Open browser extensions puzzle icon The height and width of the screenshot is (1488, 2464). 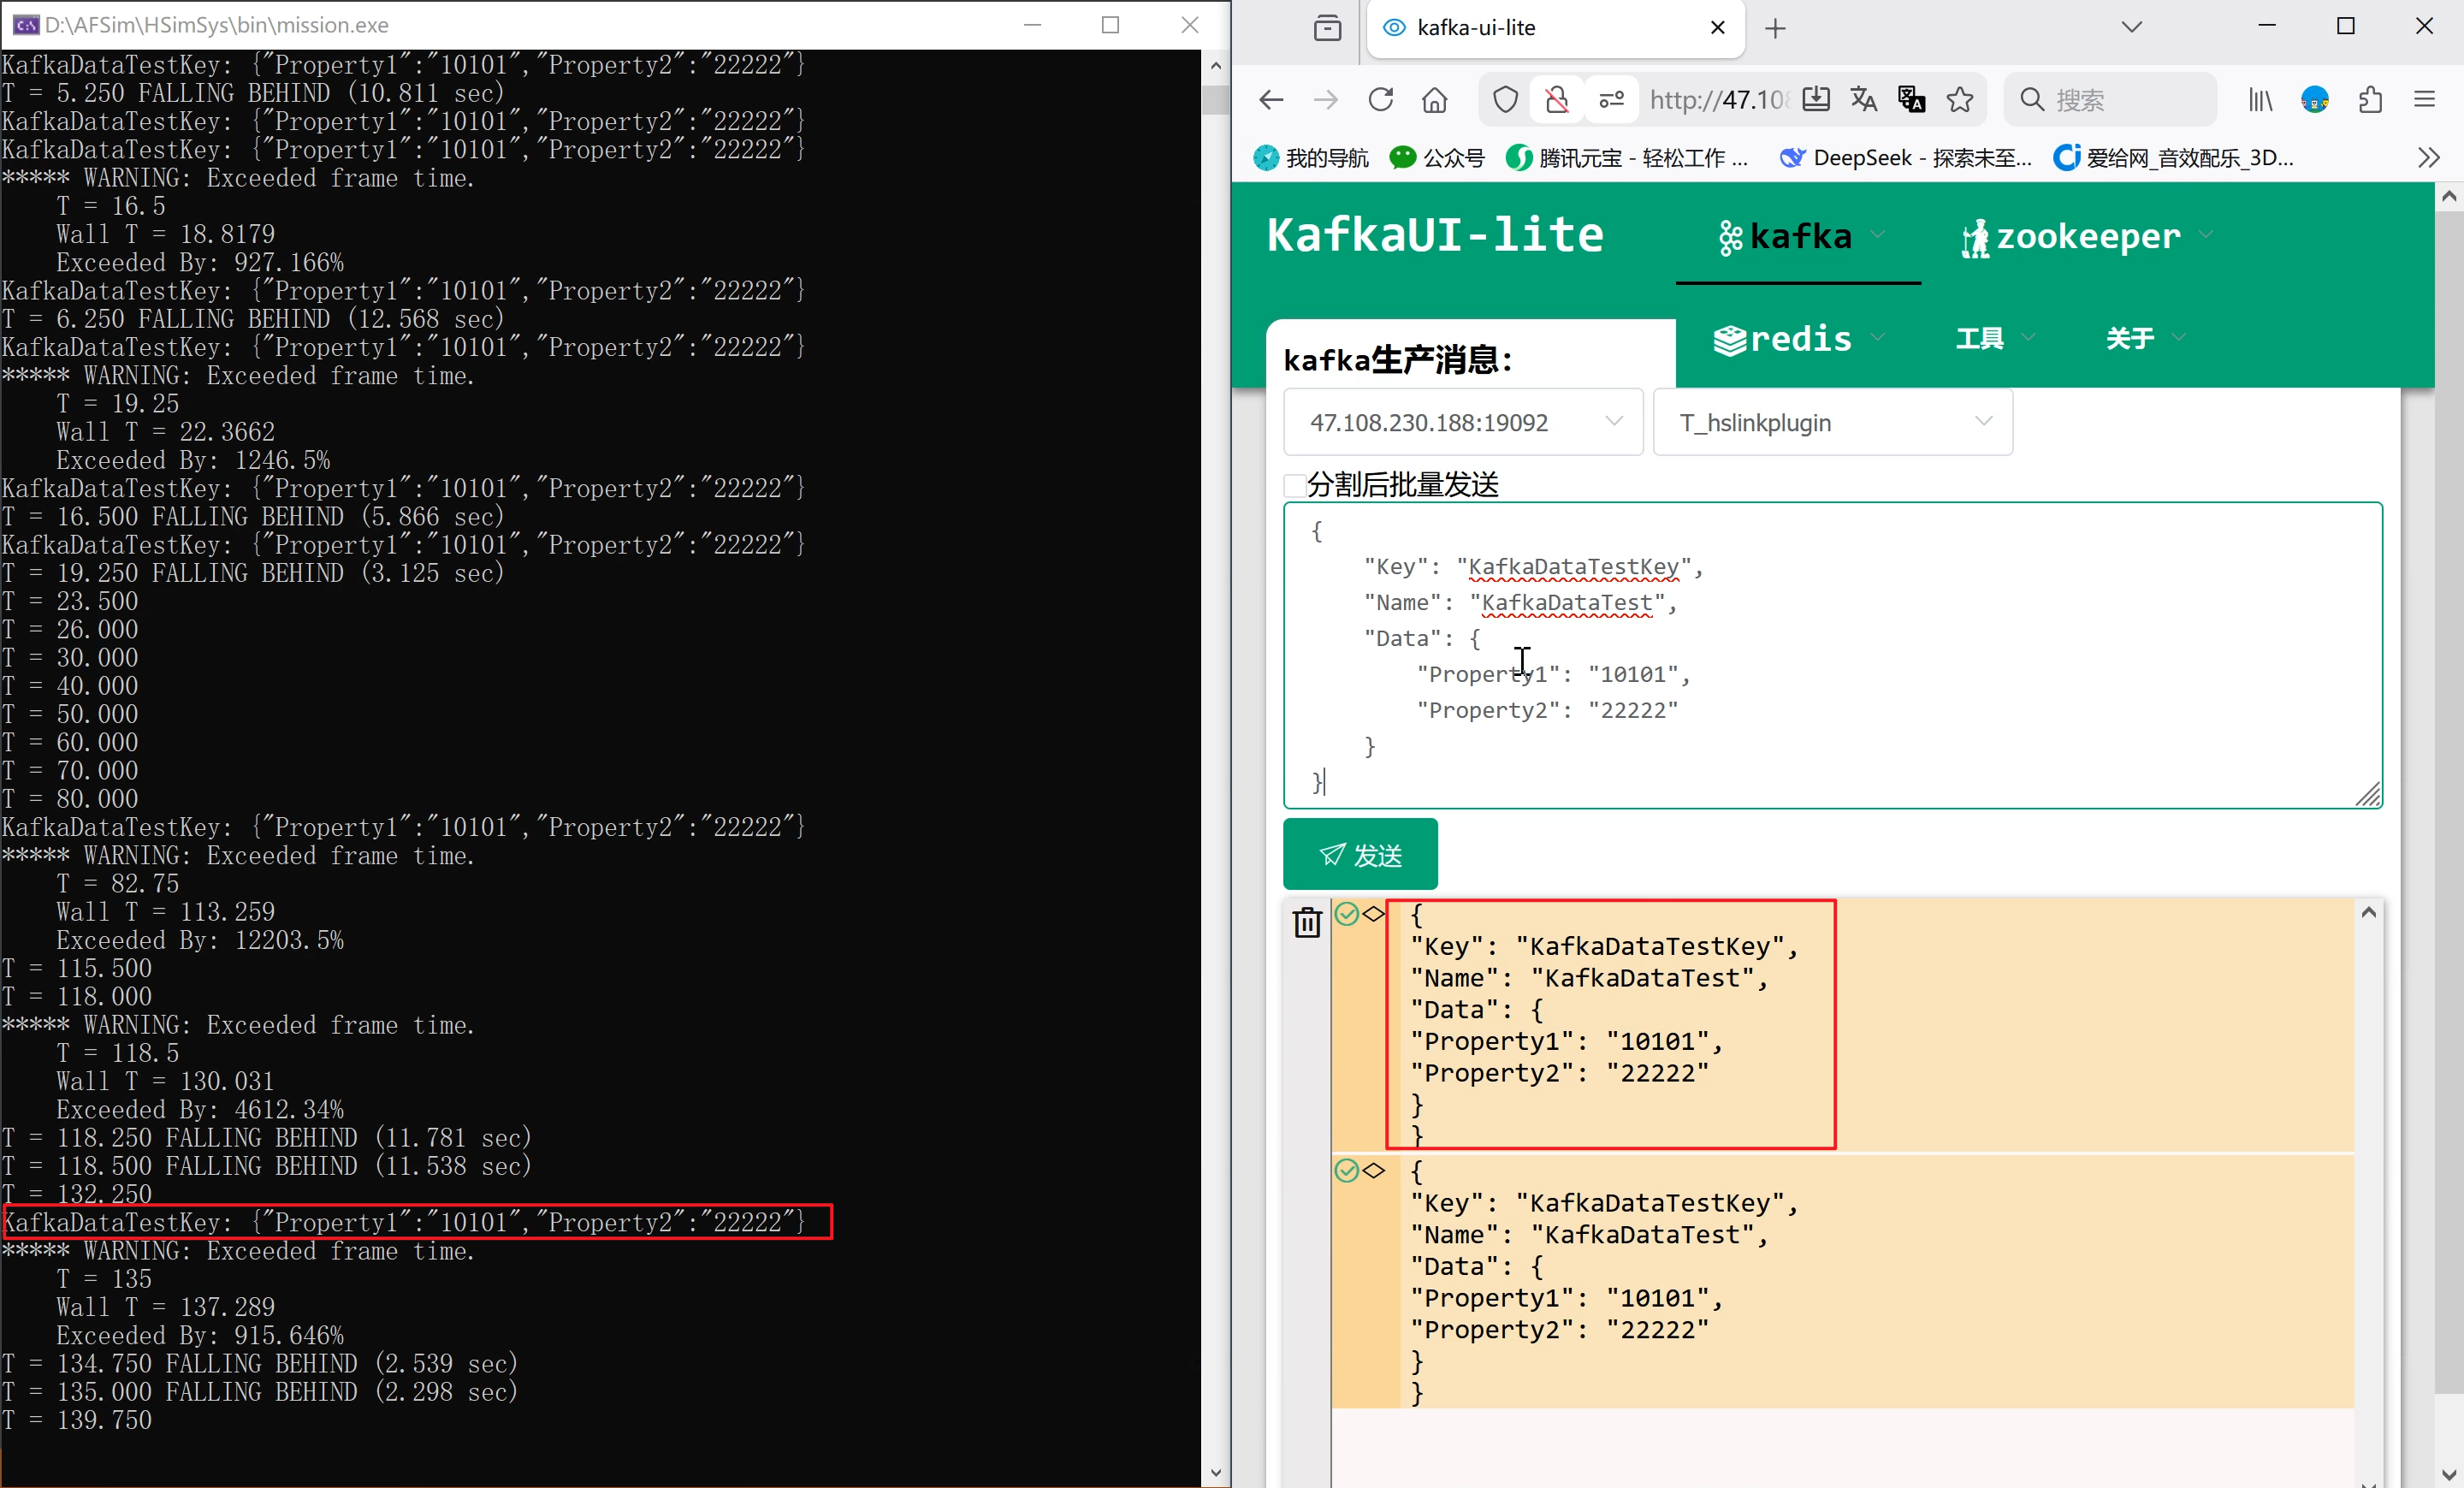coord(2371,99)
